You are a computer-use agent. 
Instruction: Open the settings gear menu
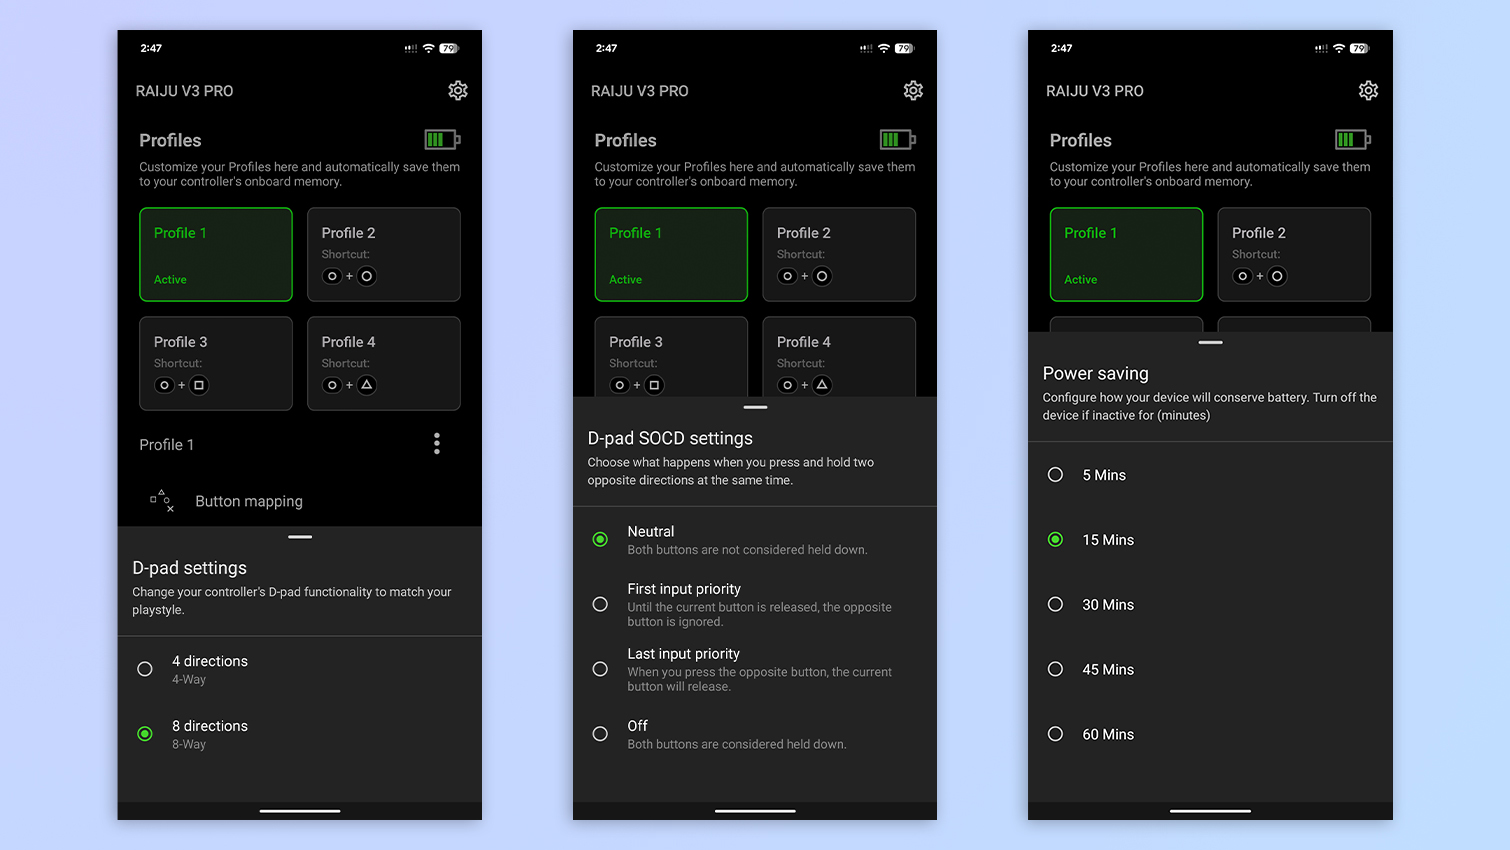[x=457, y=90]
